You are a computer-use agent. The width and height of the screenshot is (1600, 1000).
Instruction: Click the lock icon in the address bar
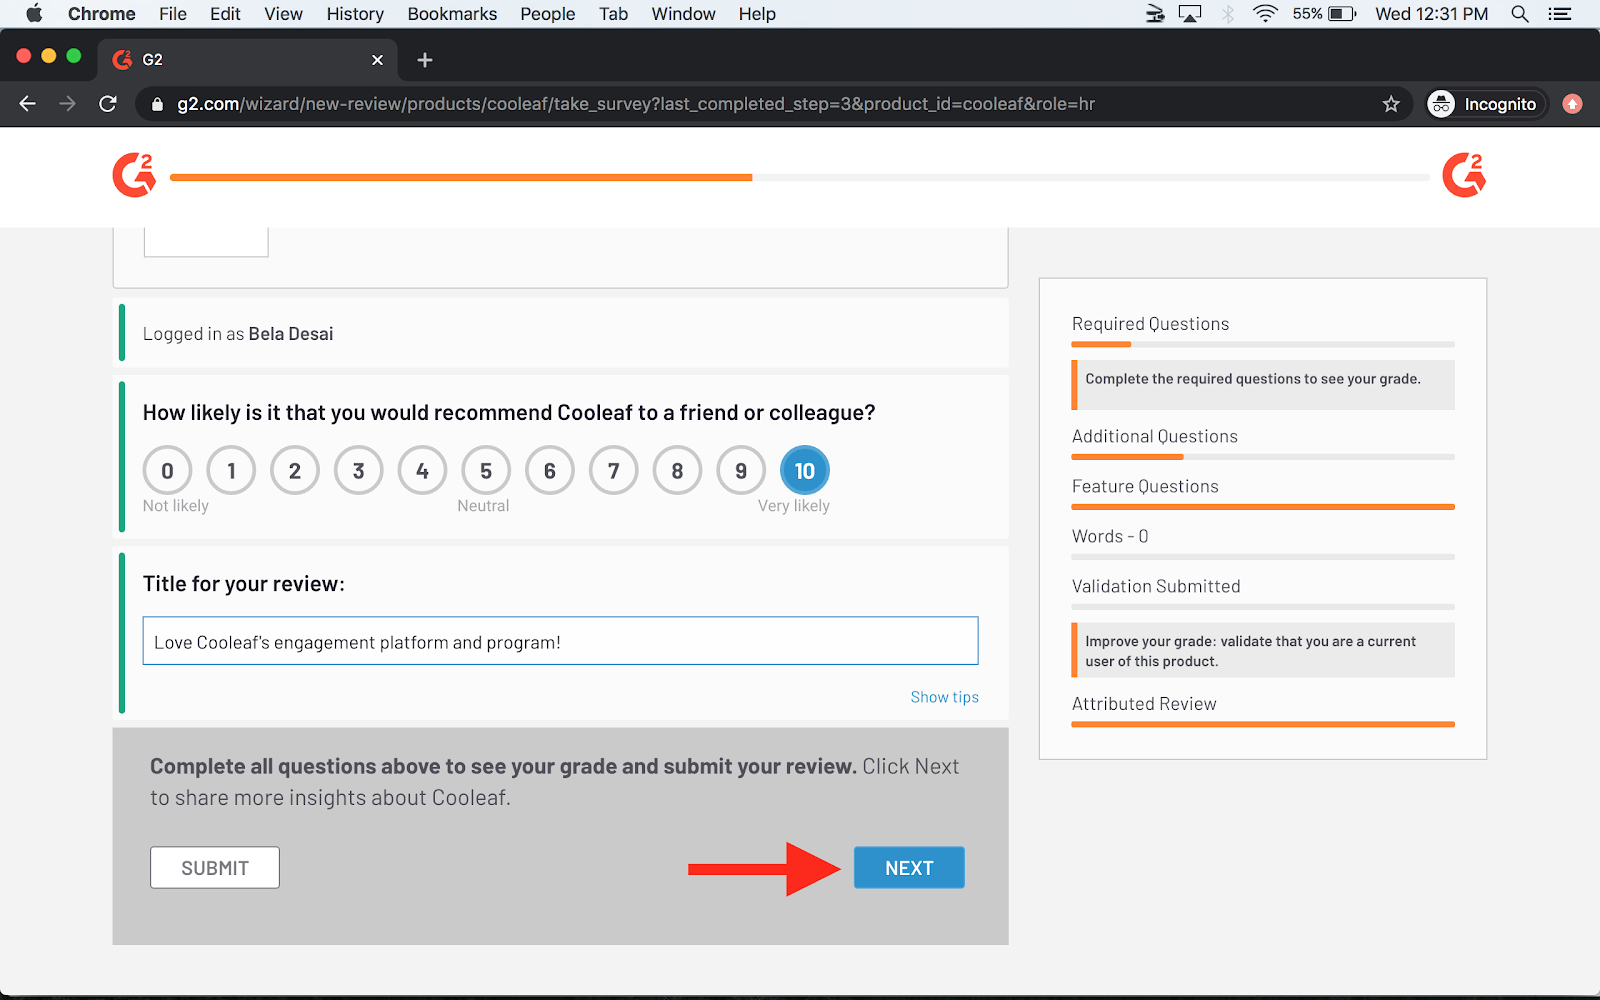coord(156,104)
